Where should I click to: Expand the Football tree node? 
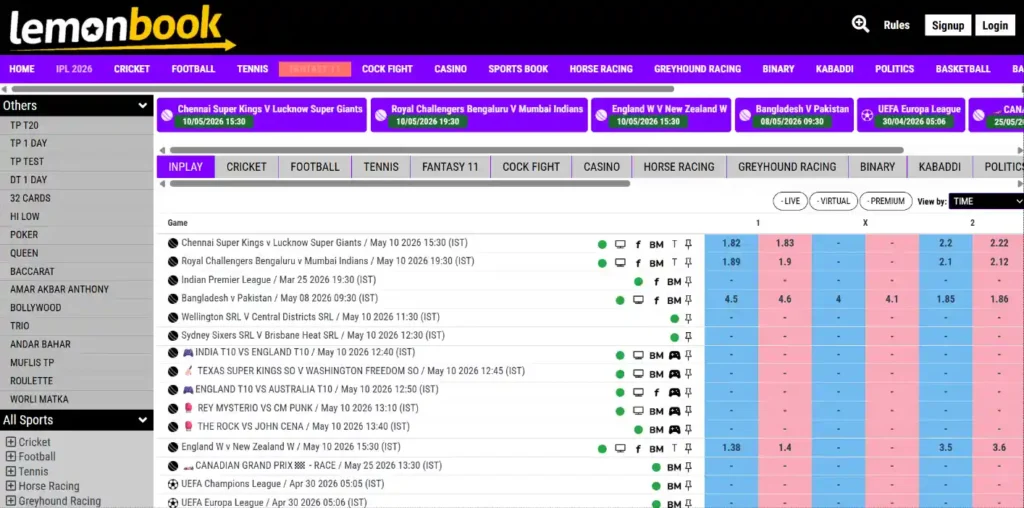(10, 457)
